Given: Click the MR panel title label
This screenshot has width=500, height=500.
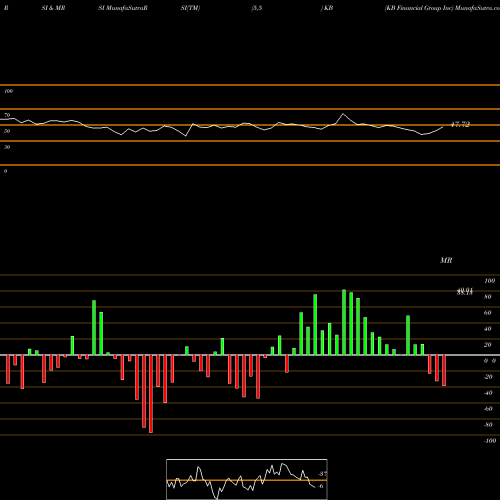Looking at the screenshot, I should point(446,260).
